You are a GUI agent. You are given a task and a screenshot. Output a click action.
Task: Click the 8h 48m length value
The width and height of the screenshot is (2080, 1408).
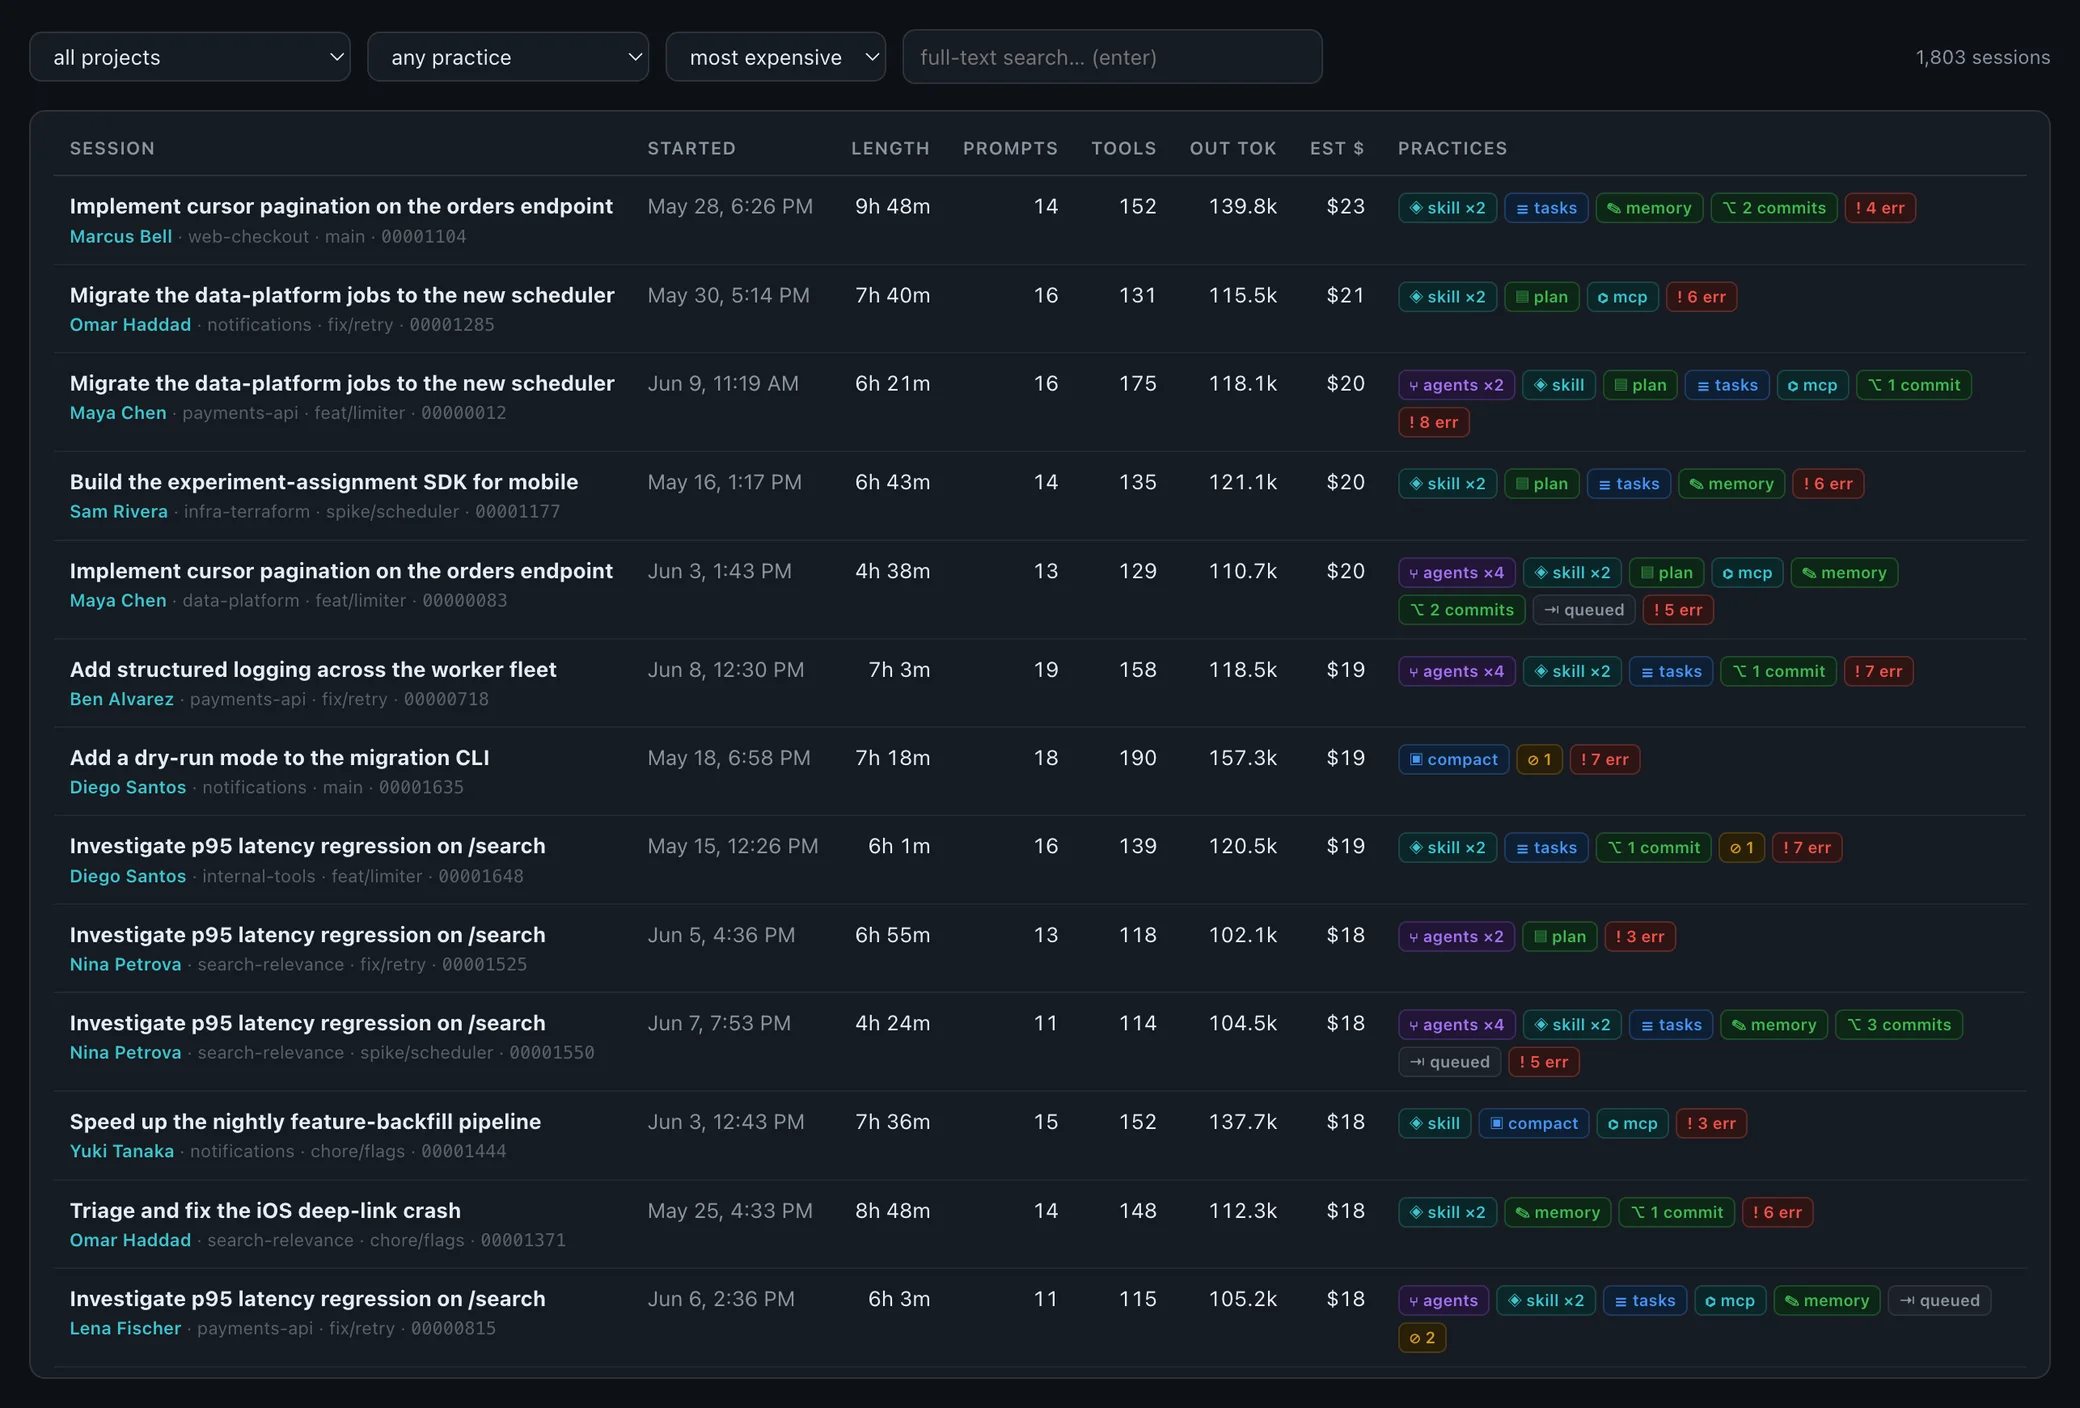892,1211
